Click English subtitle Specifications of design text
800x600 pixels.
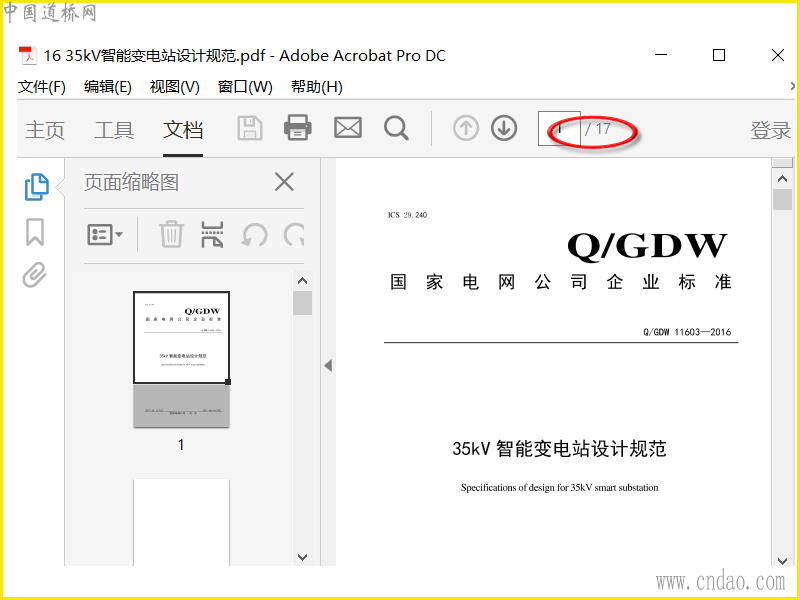pos(559,487)
